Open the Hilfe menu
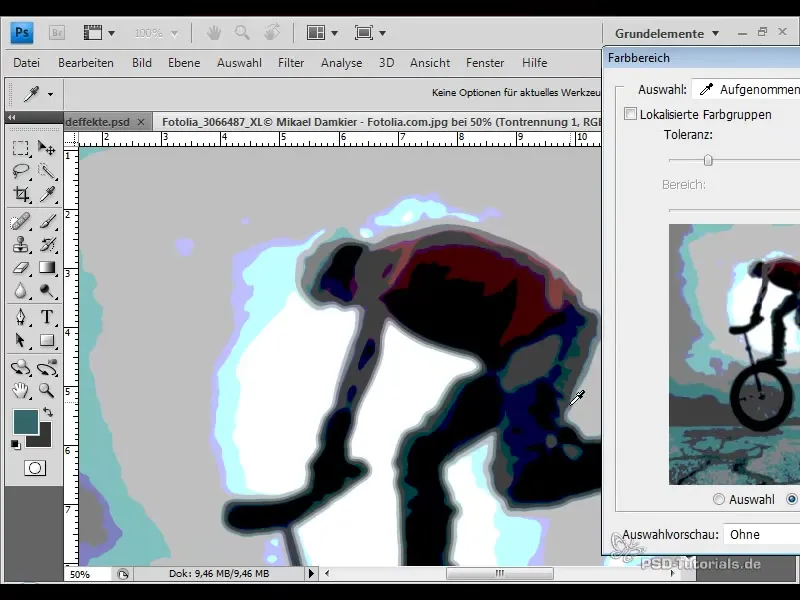Viewport: 800px width, 600px height. tap(534, 63)
